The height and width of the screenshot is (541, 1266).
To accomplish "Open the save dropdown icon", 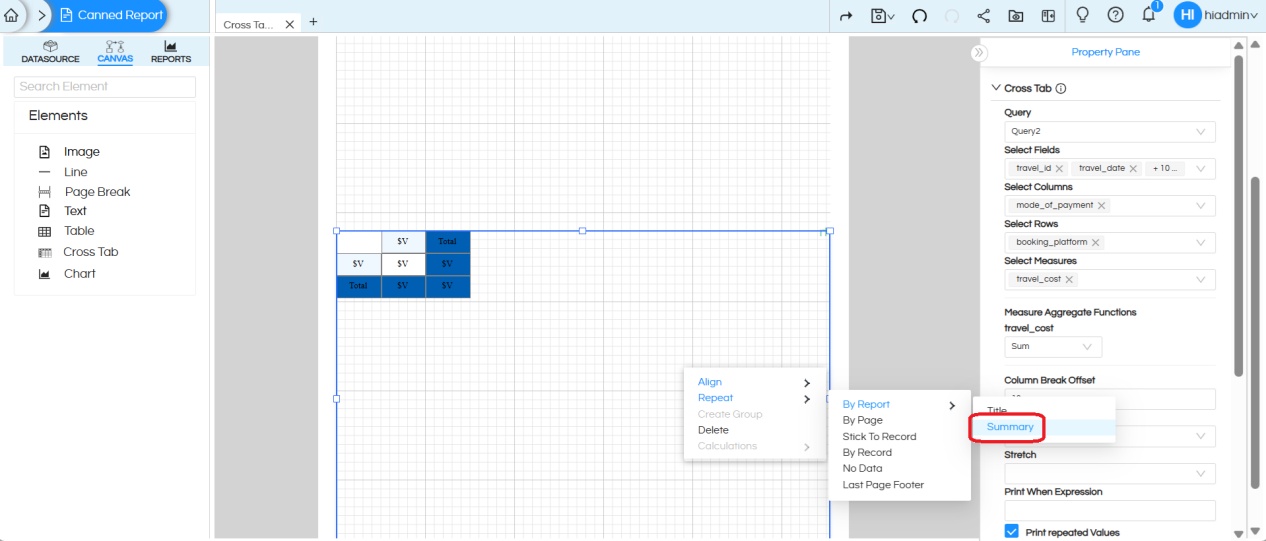I will [x=882, y=16].
